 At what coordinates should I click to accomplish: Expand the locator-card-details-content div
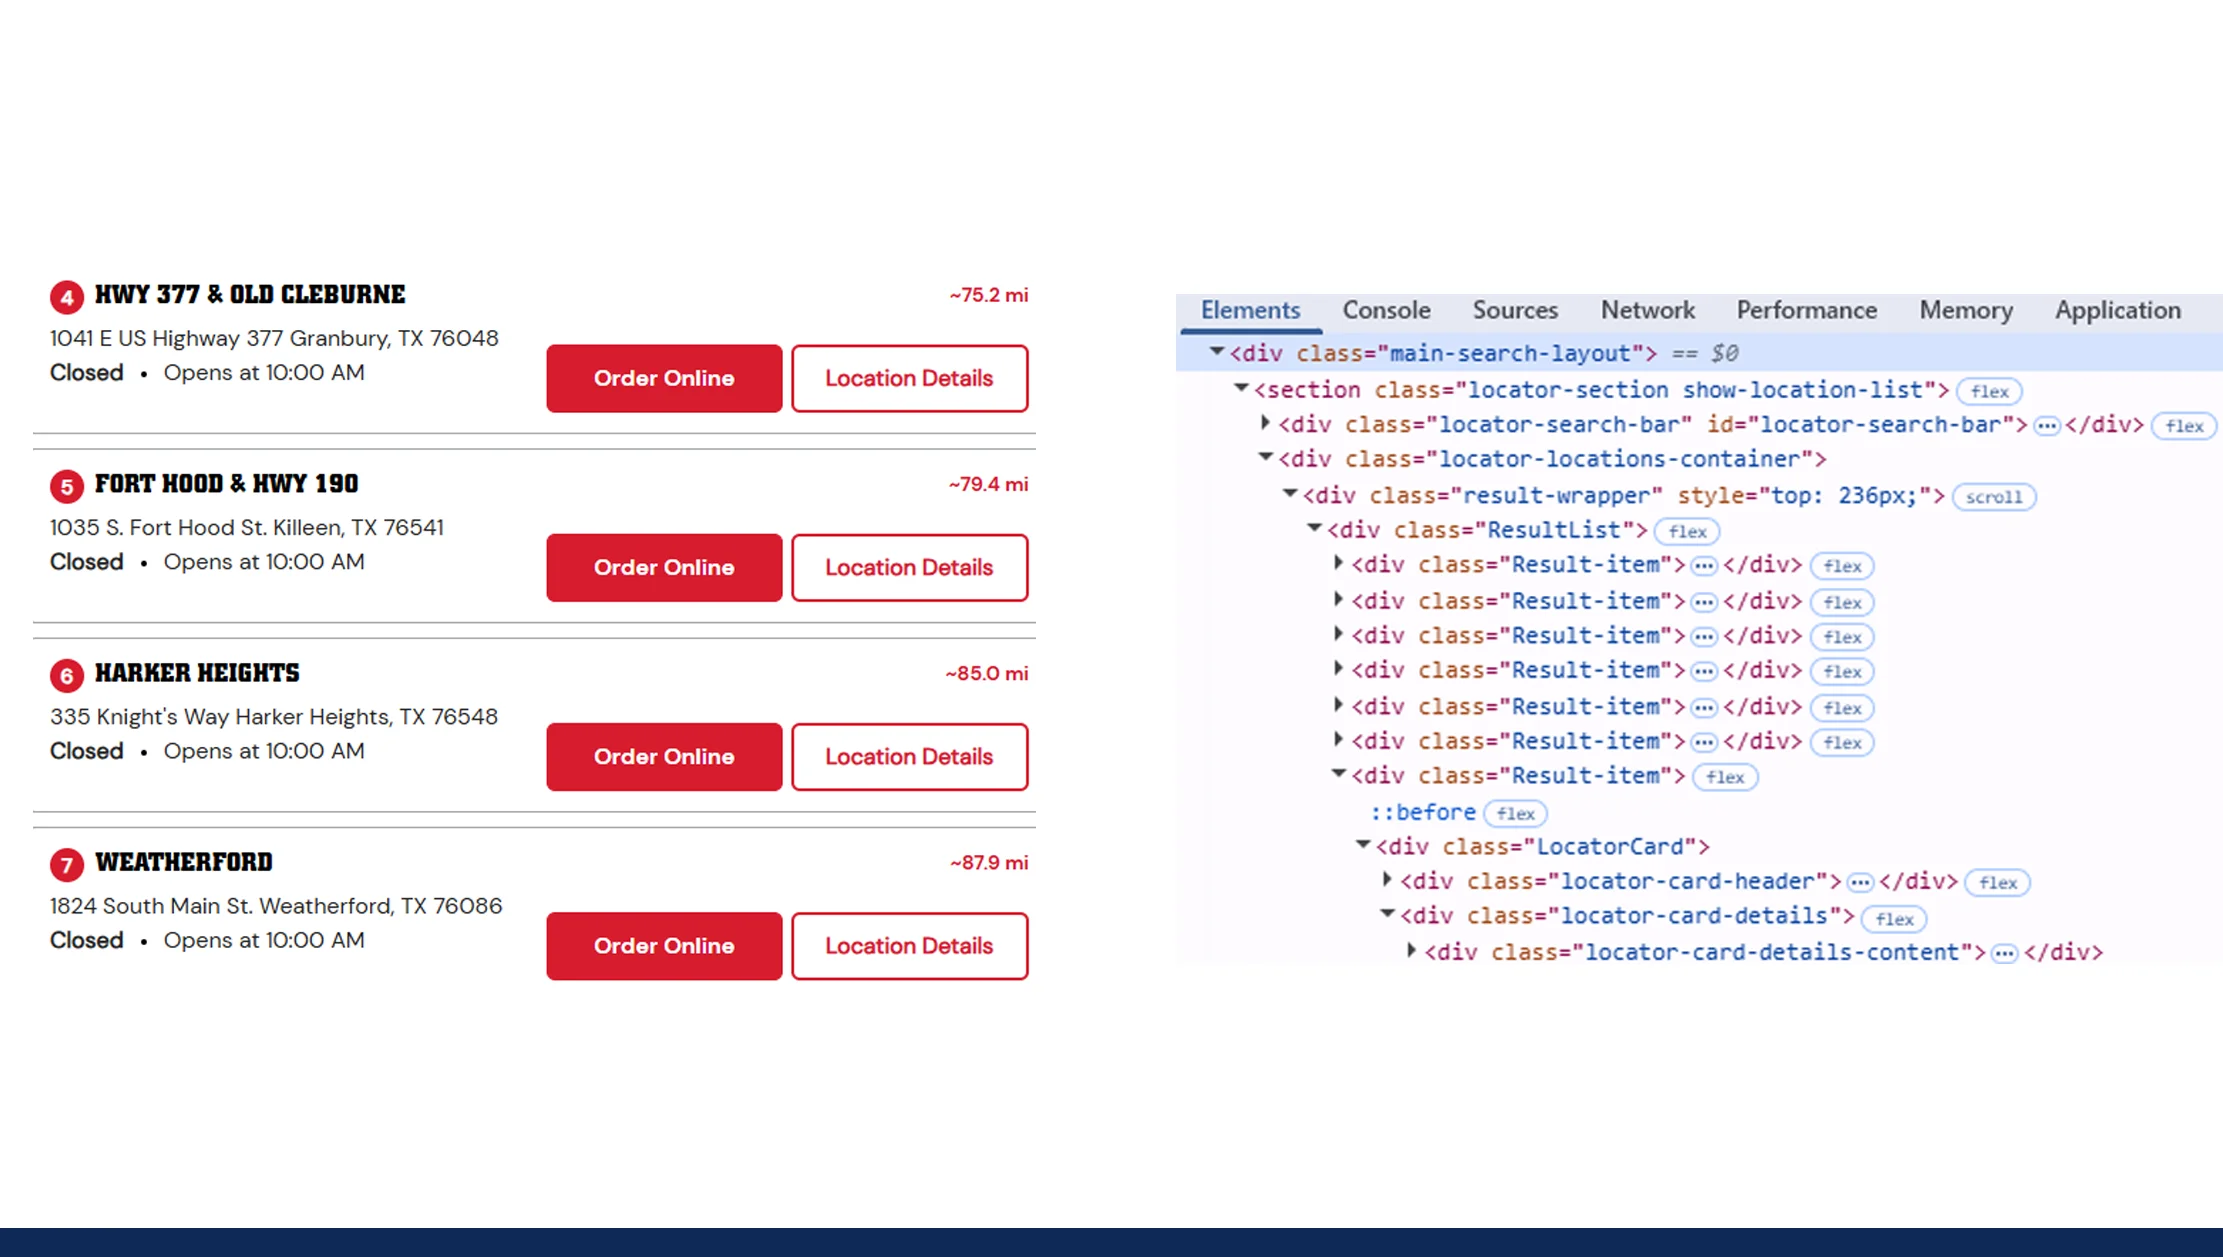(x=1411, y=951)
